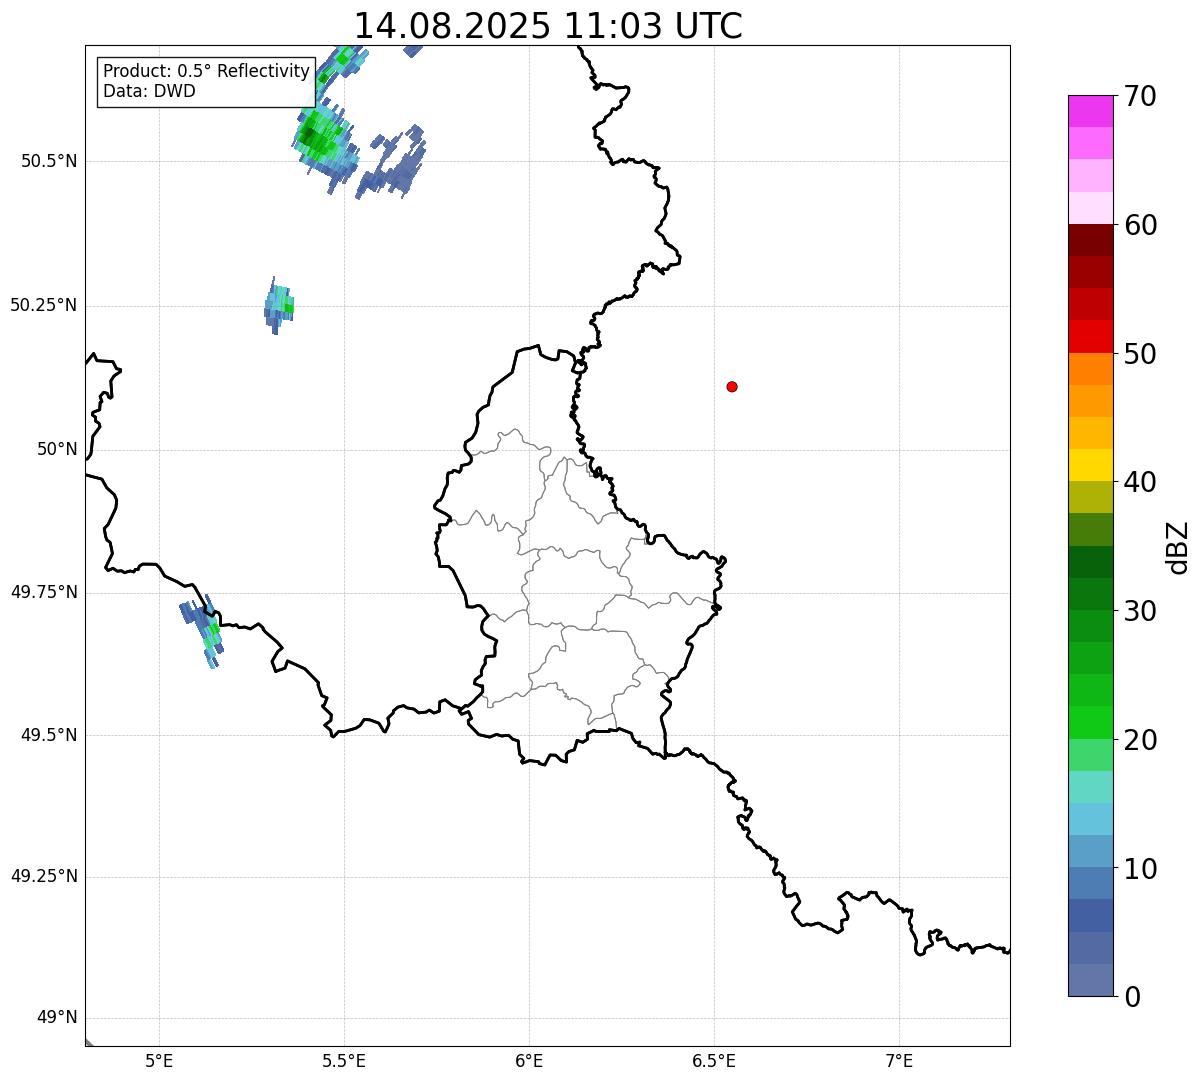This screenshot has width=1202, height=1081.
Task: Click the light green swatch just below 20
Action: click(x=1091, y=755)
